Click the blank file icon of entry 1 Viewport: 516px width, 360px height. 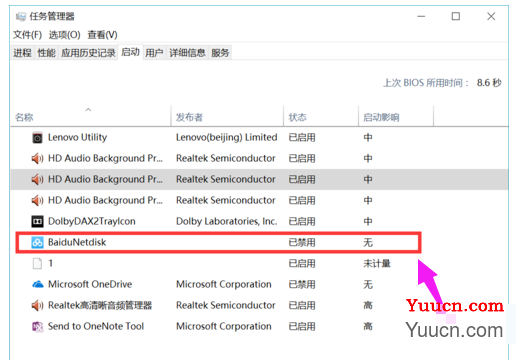(x=37, y=263)
